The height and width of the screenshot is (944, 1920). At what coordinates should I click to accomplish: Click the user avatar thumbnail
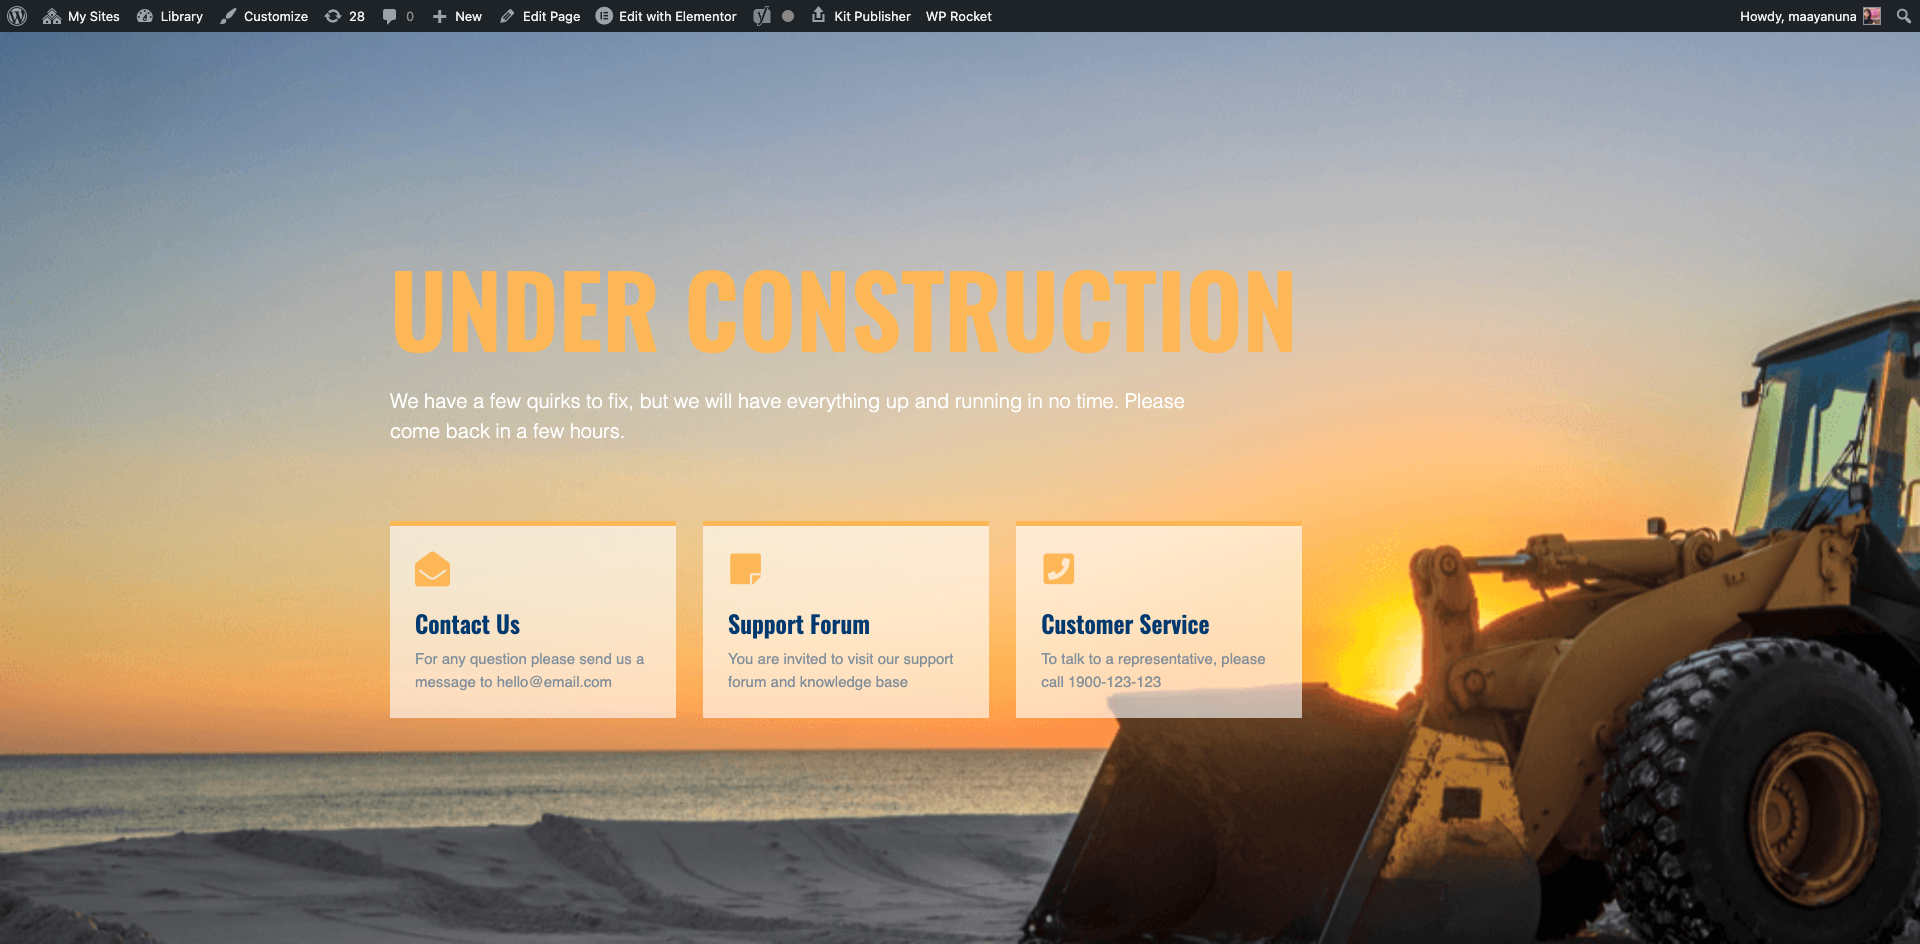point(1872,16)
